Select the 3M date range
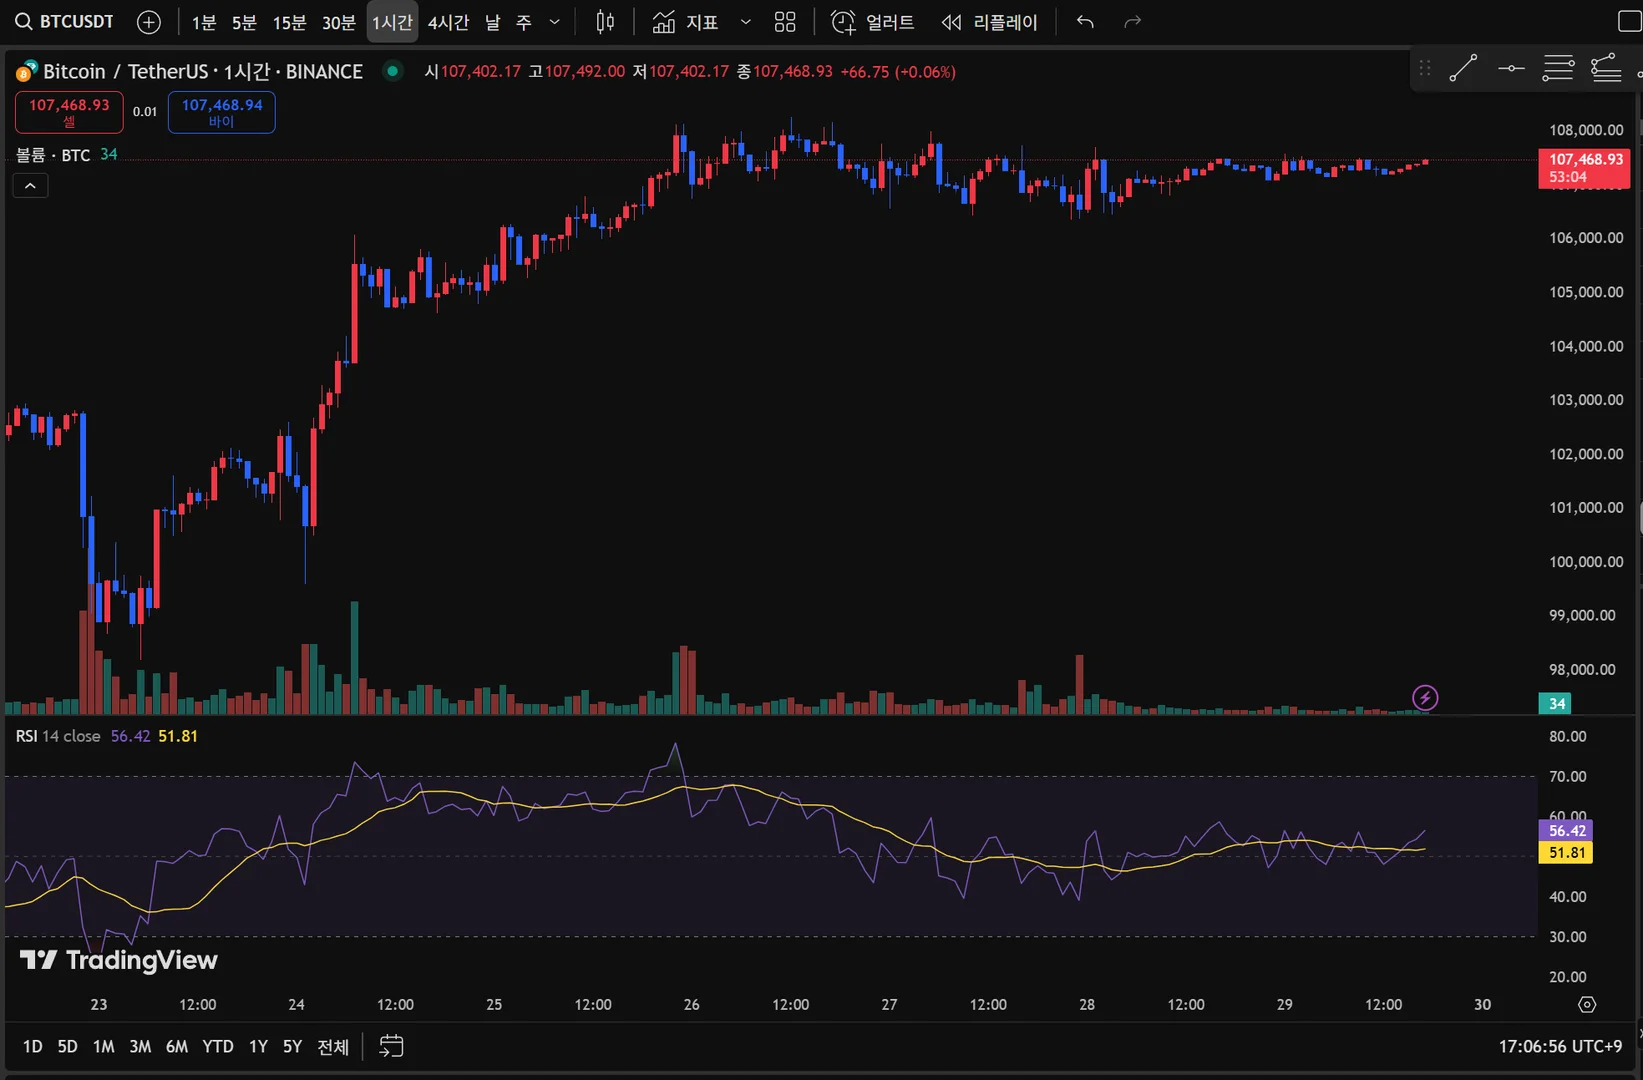The width and height of the screenshot is (1643, 1080). click(x=140, y=1046)
